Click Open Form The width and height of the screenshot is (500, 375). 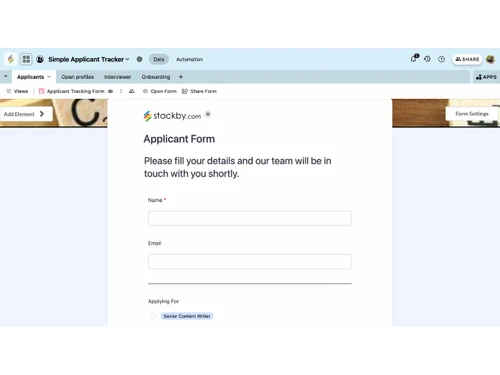(160, 91)
